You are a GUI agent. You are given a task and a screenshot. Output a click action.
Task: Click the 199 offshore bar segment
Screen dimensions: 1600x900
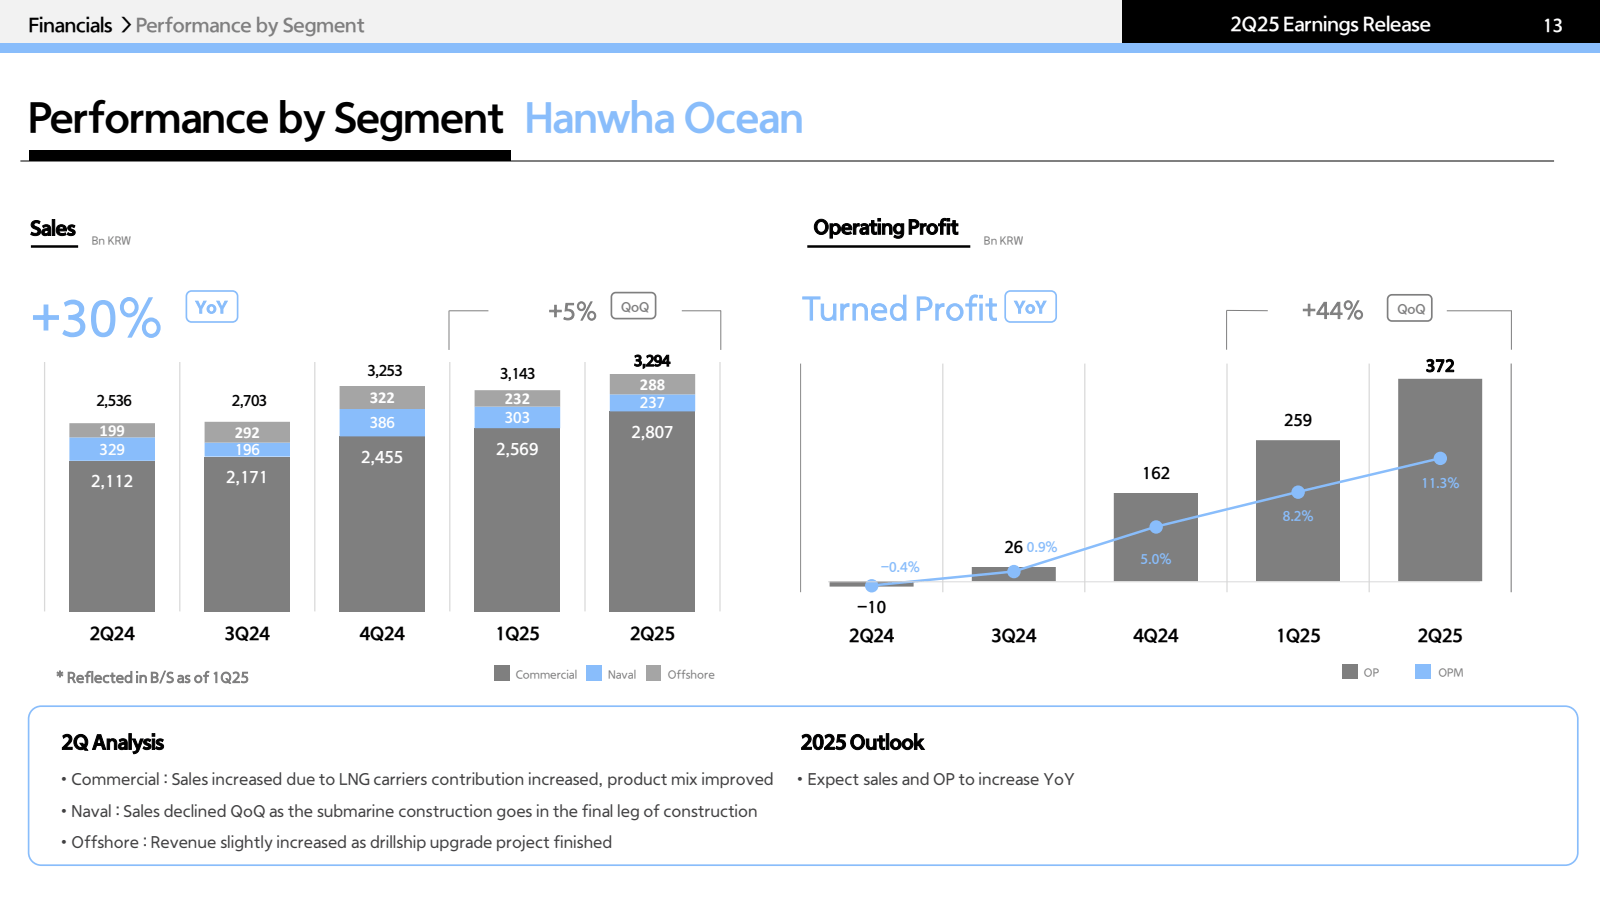tap(112, 430)
